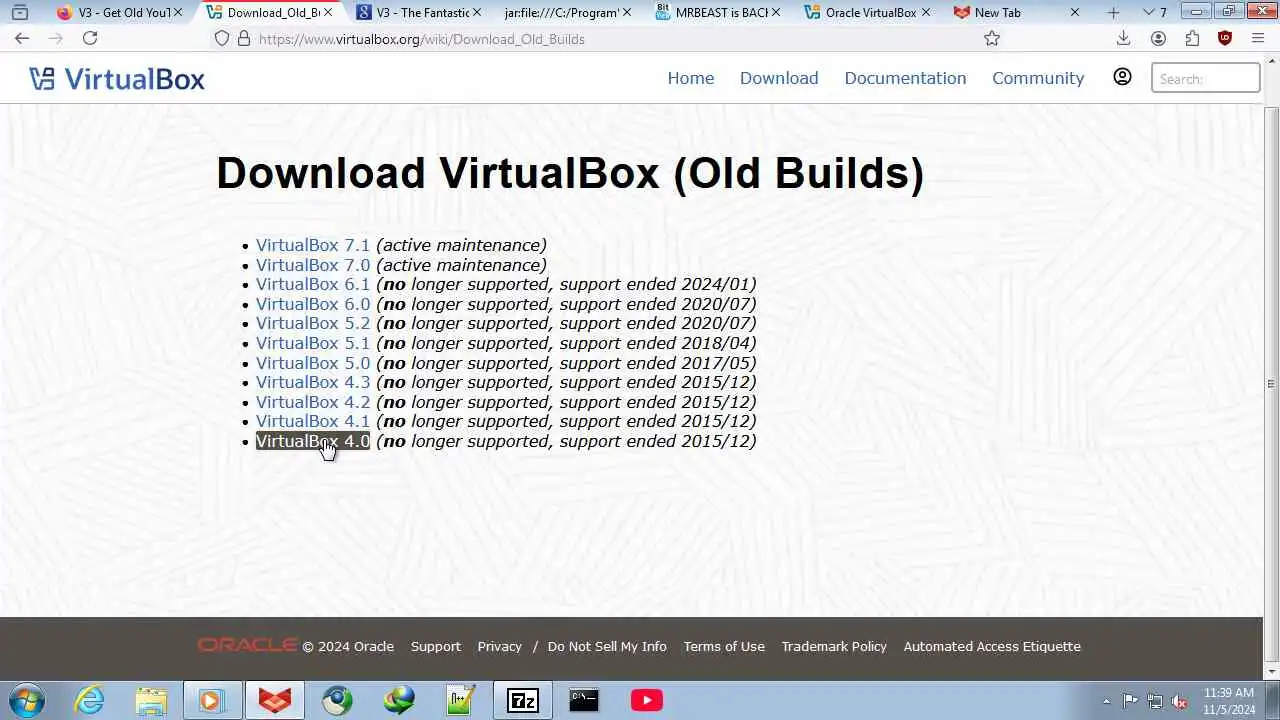
Task: Open the Home nav link
Action: pyautogui.click(x=691, y=78)
